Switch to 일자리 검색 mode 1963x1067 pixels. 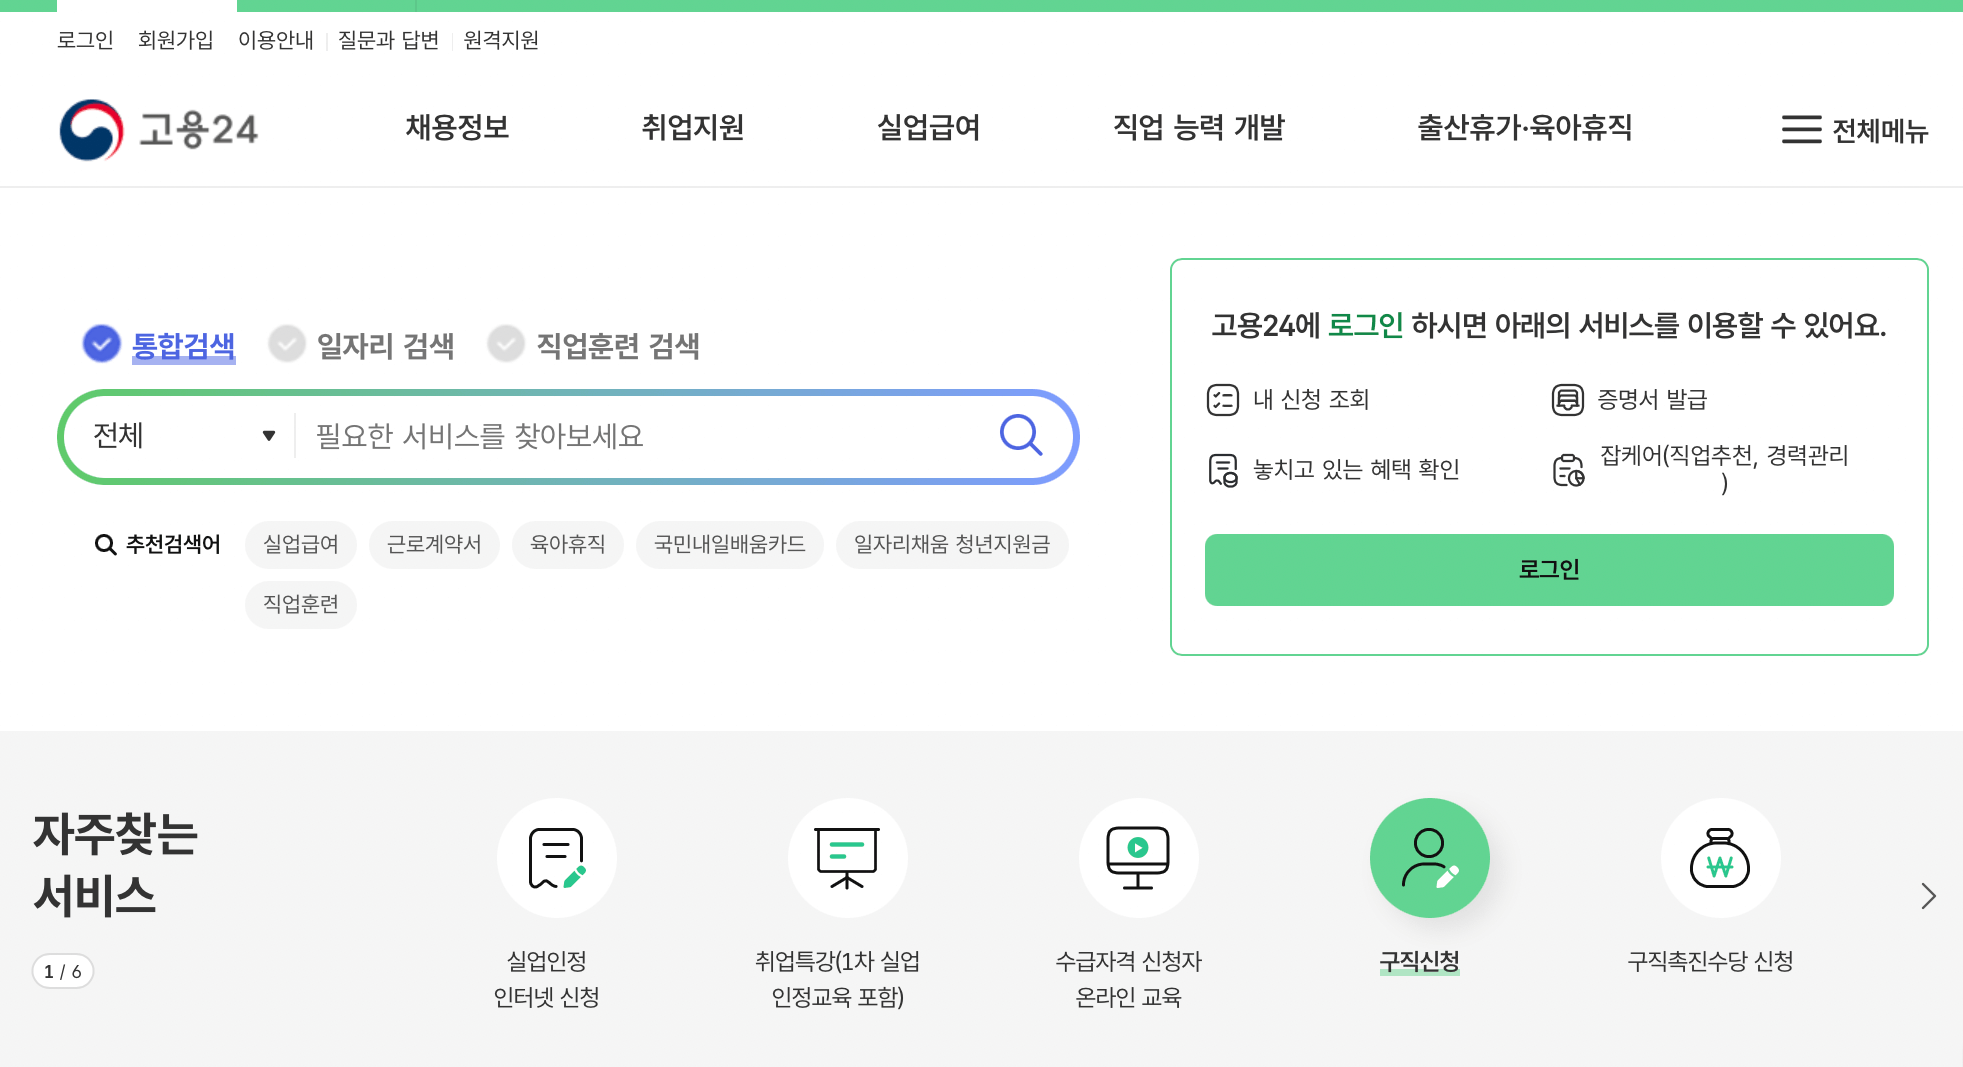286,343
